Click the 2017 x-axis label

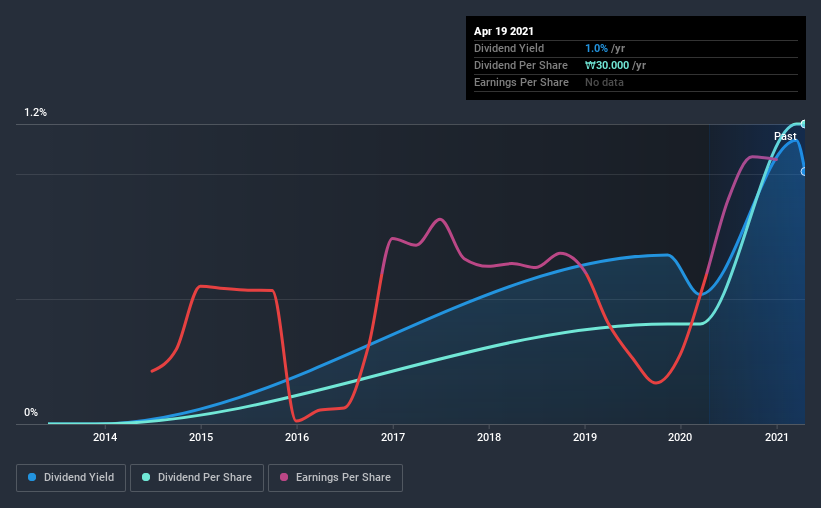(x=393, y=437)
